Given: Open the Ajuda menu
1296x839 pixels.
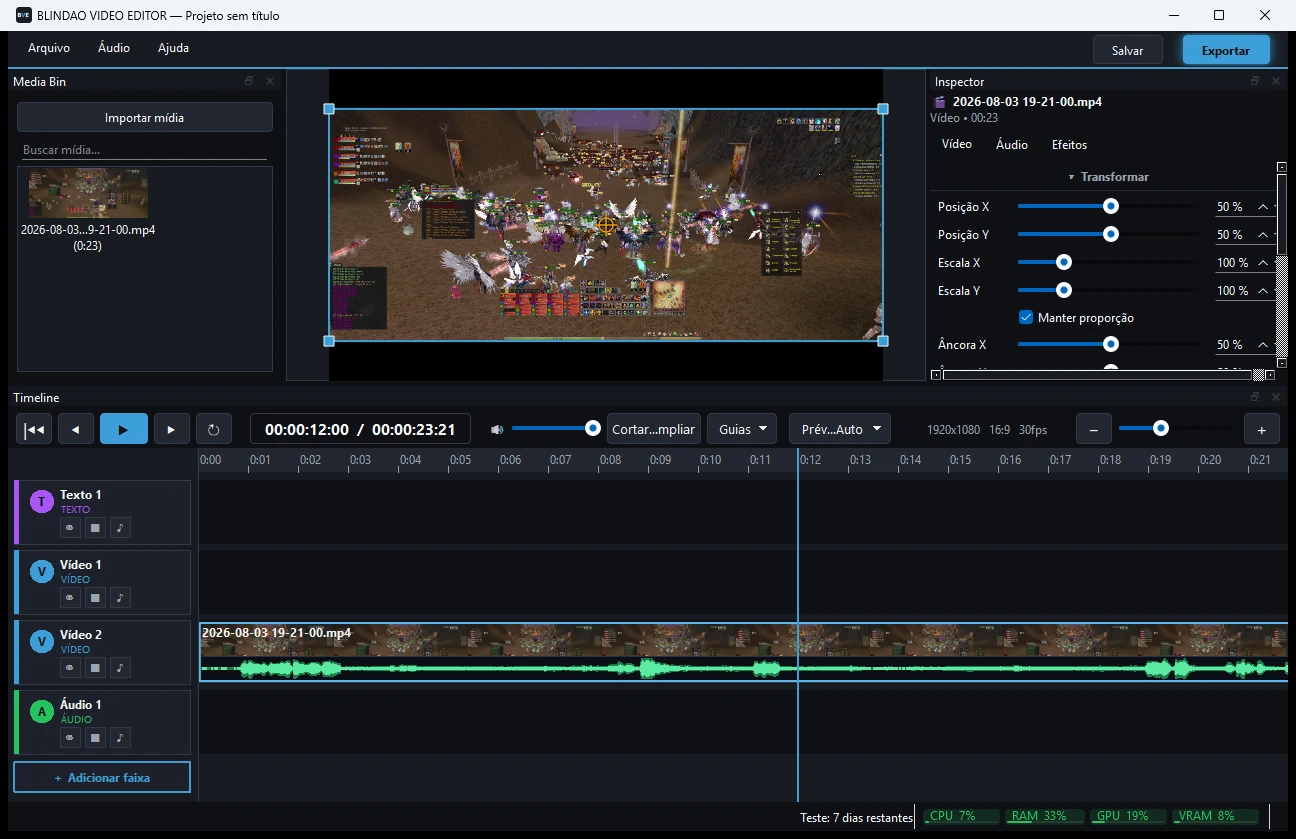Looking at the screenshot, I should click(173, 48).
